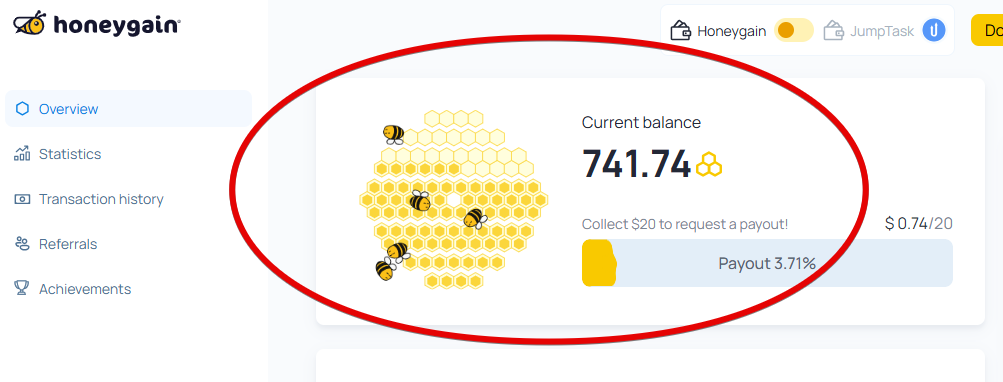Click the 741.74 current balance amount
This screenshot has height=382, width=1003.
pyautogui.click(x=636, y=164)
